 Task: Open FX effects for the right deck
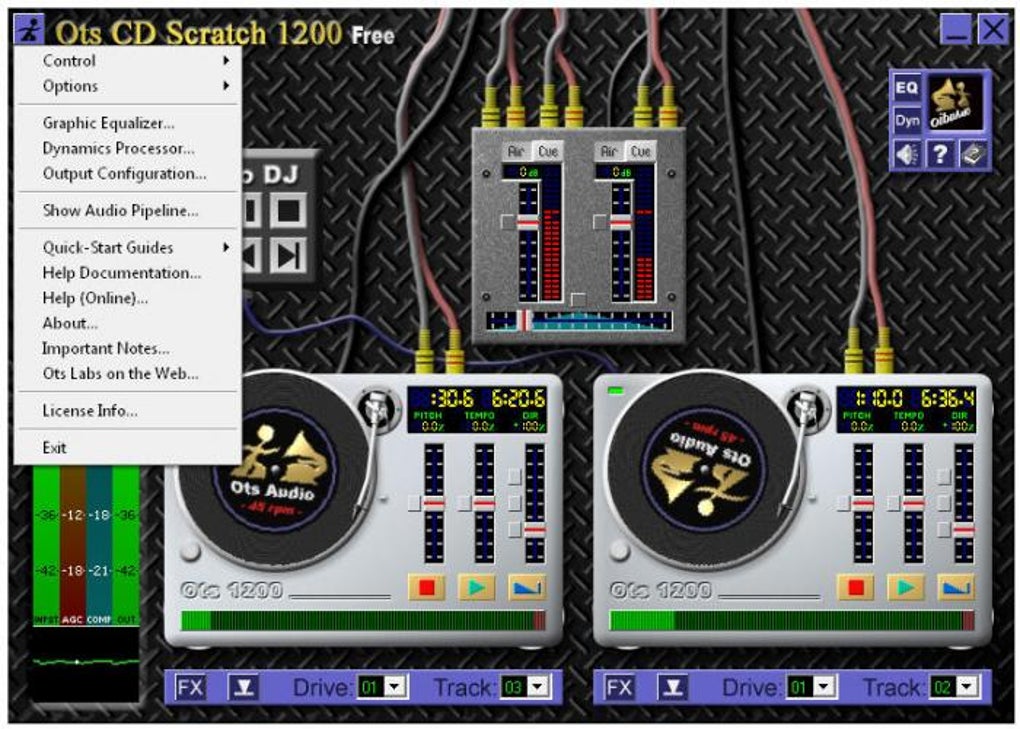click(x=619, y=687)
